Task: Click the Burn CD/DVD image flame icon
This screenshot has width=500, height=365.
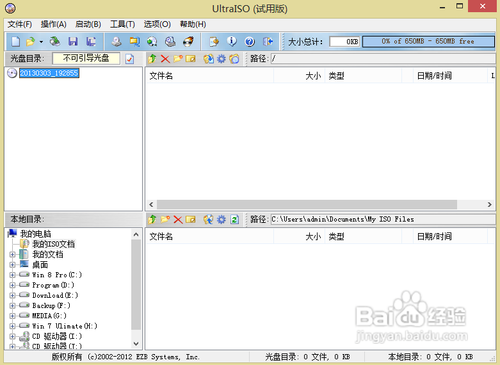Action: (188, 42)
